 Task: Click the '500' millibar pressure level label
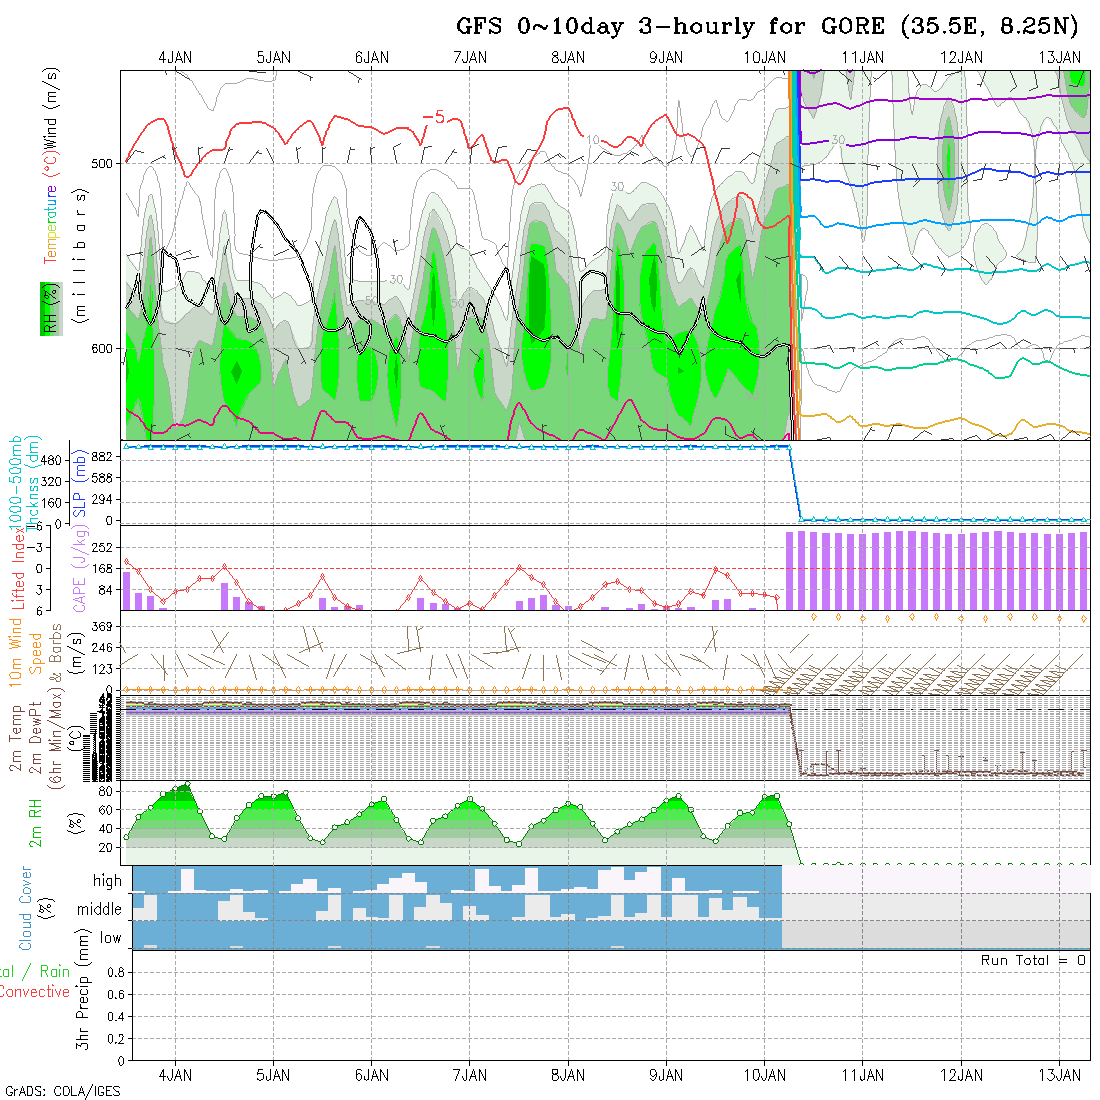click(102, 163)
